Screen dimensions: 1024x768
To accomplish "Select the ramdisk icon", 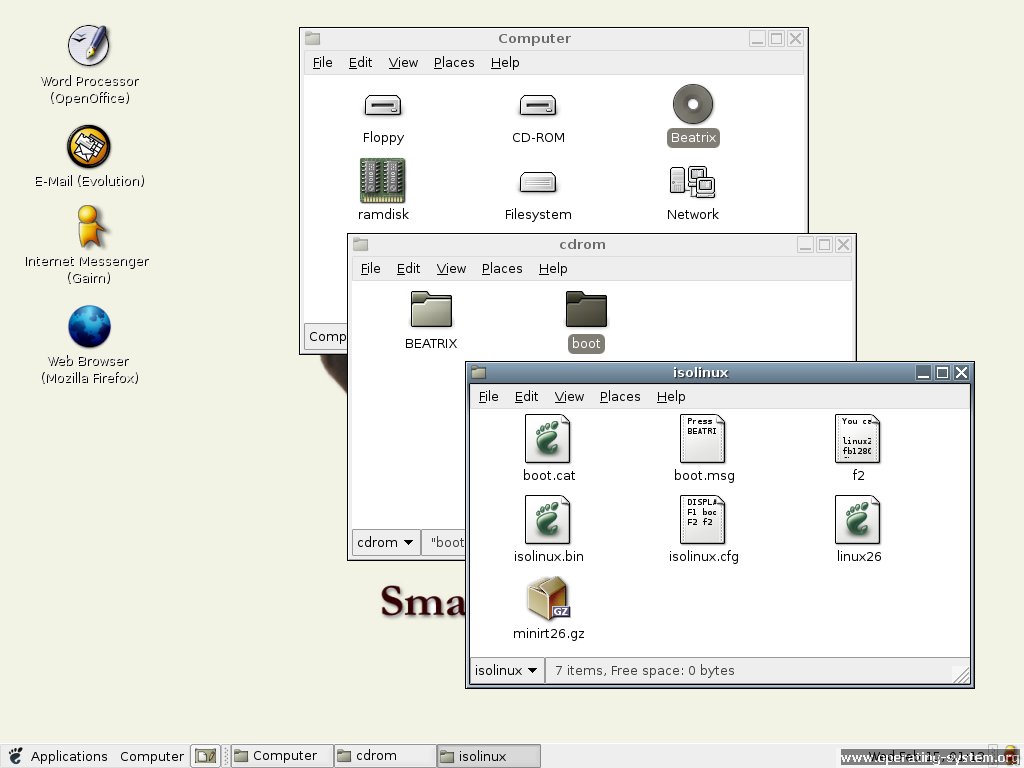I will (383, 180).
